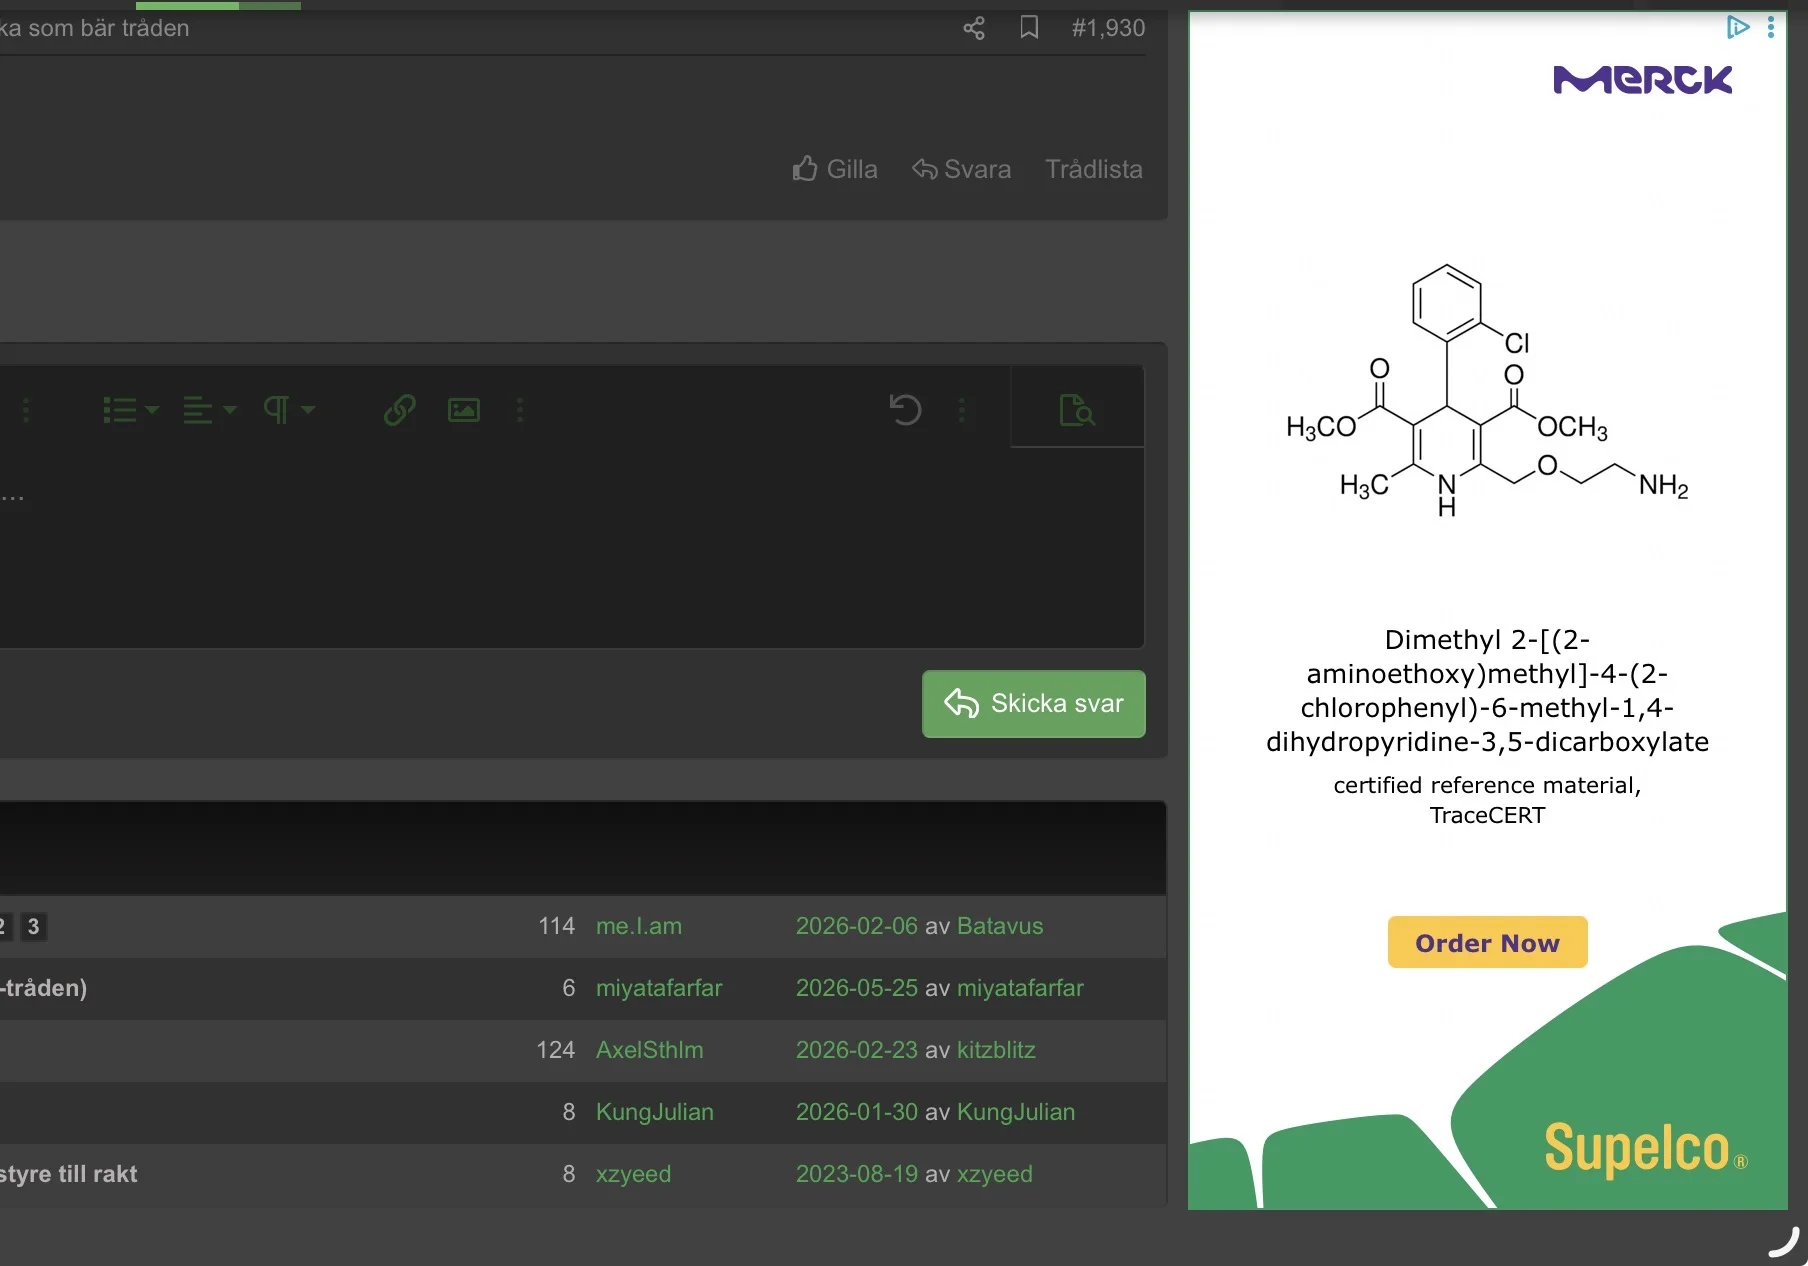Open latest post dated 2023-08-19
The height and width of the screenshot is (1266, 1808).
(857, 1174)
